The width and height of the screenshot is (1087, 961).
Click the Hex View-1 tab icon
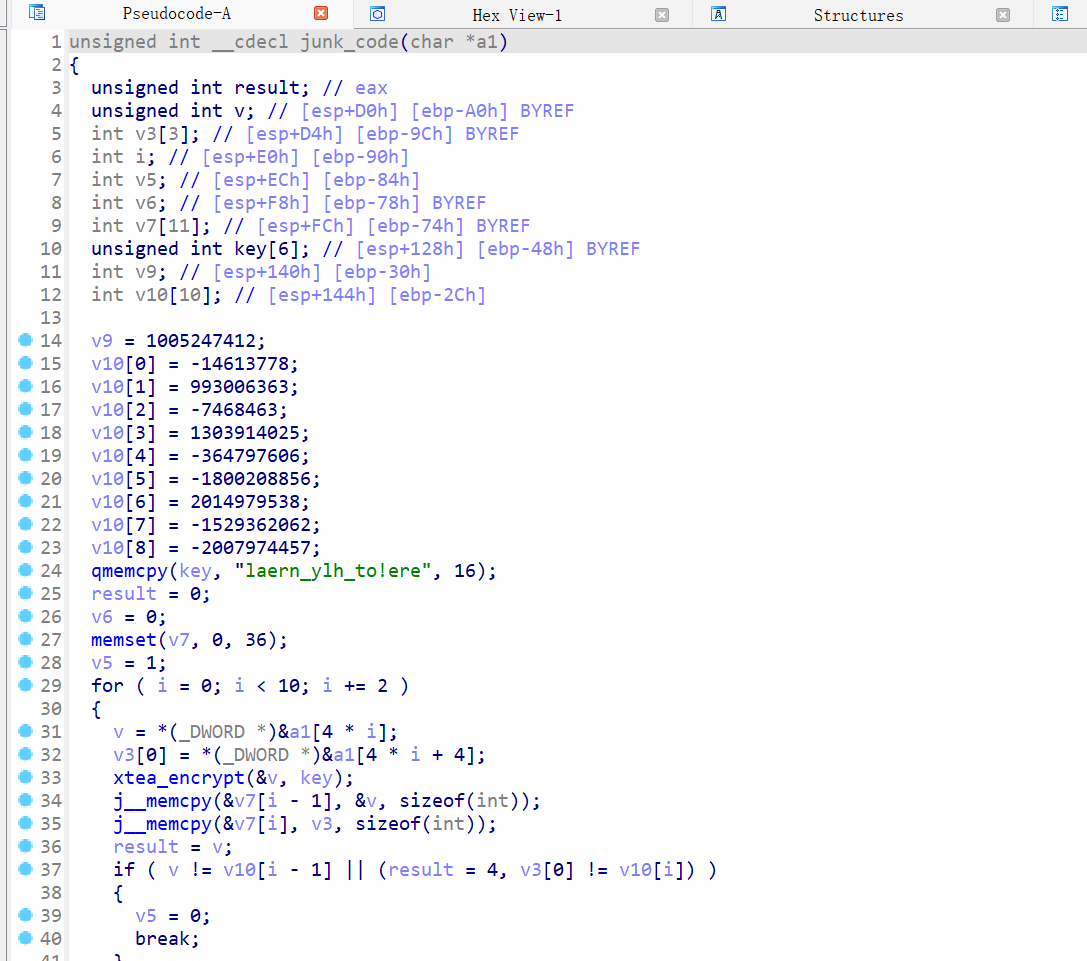[x=377, y=14]
